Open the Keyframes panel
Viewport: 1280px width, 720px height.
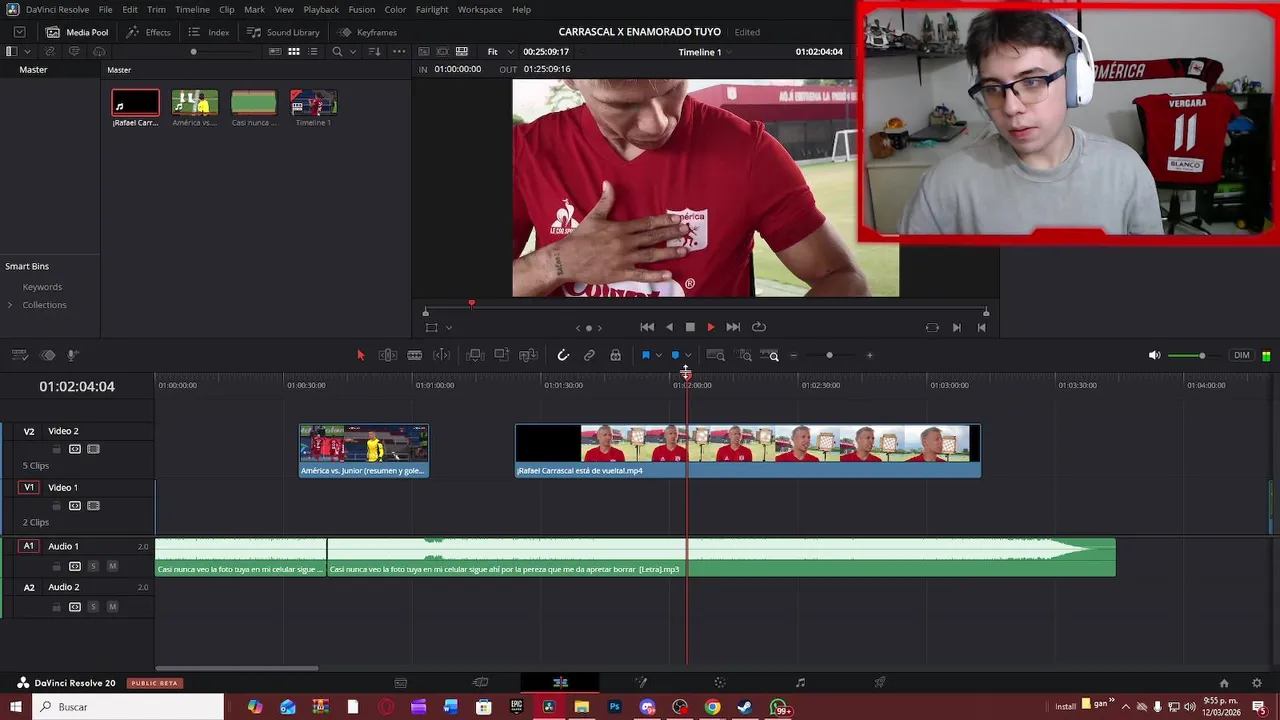pyautogui.click(x=367, y=32)
